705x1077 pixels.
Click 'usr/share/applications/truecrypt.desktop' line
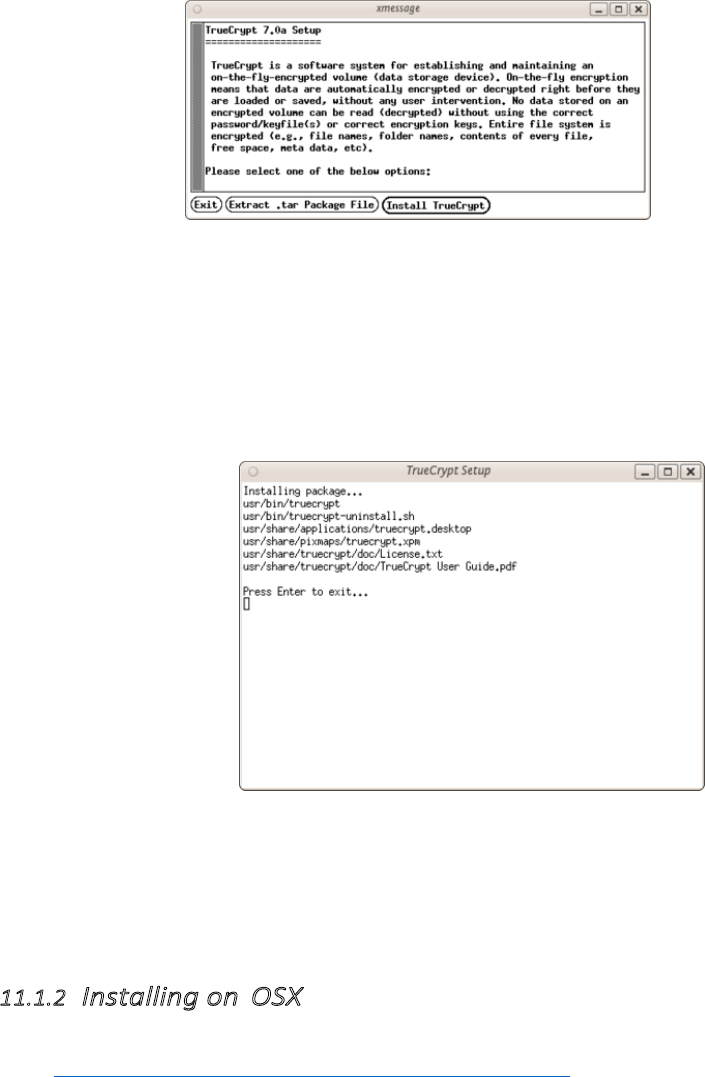pos(357,529)
